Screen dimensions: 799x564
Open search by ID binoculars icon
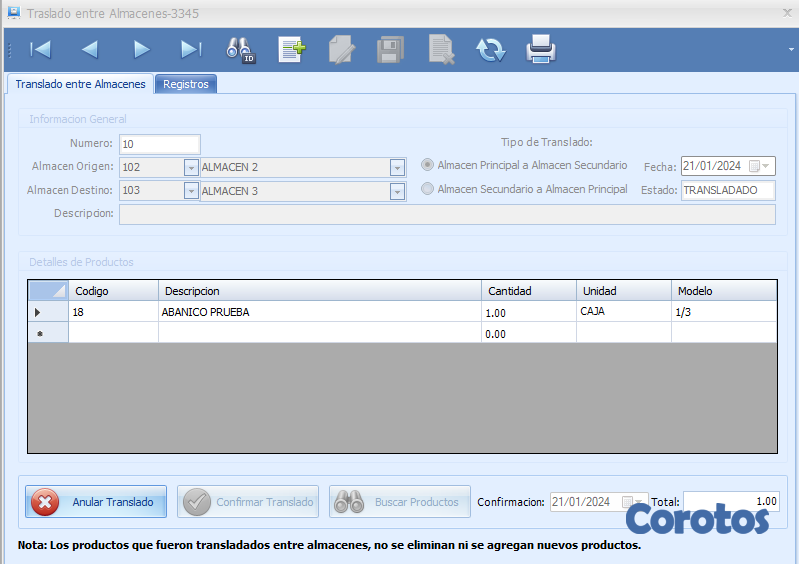[x=241, y=49]
